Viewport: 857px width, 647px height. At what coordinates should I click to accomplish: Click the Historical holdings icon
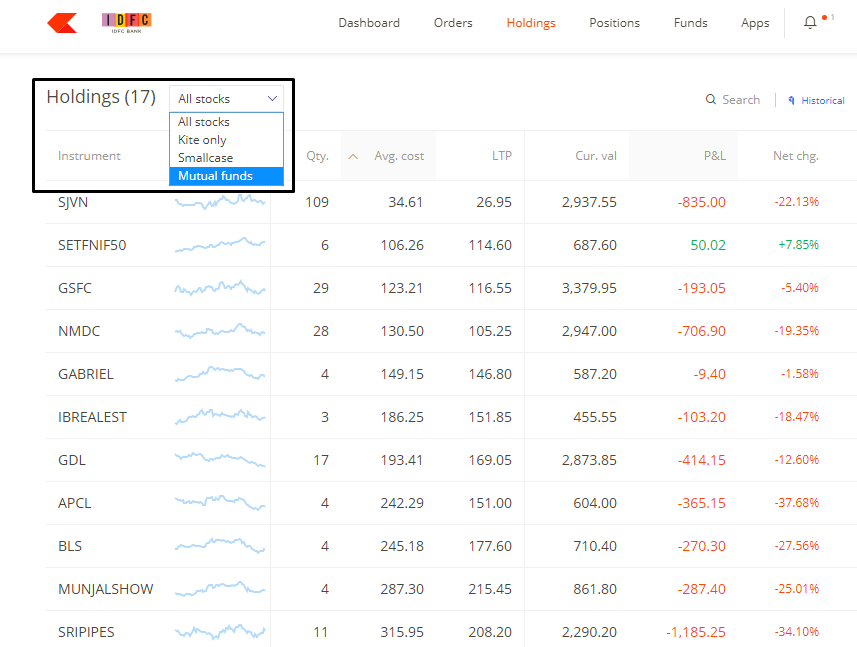[x=791, y=100]
